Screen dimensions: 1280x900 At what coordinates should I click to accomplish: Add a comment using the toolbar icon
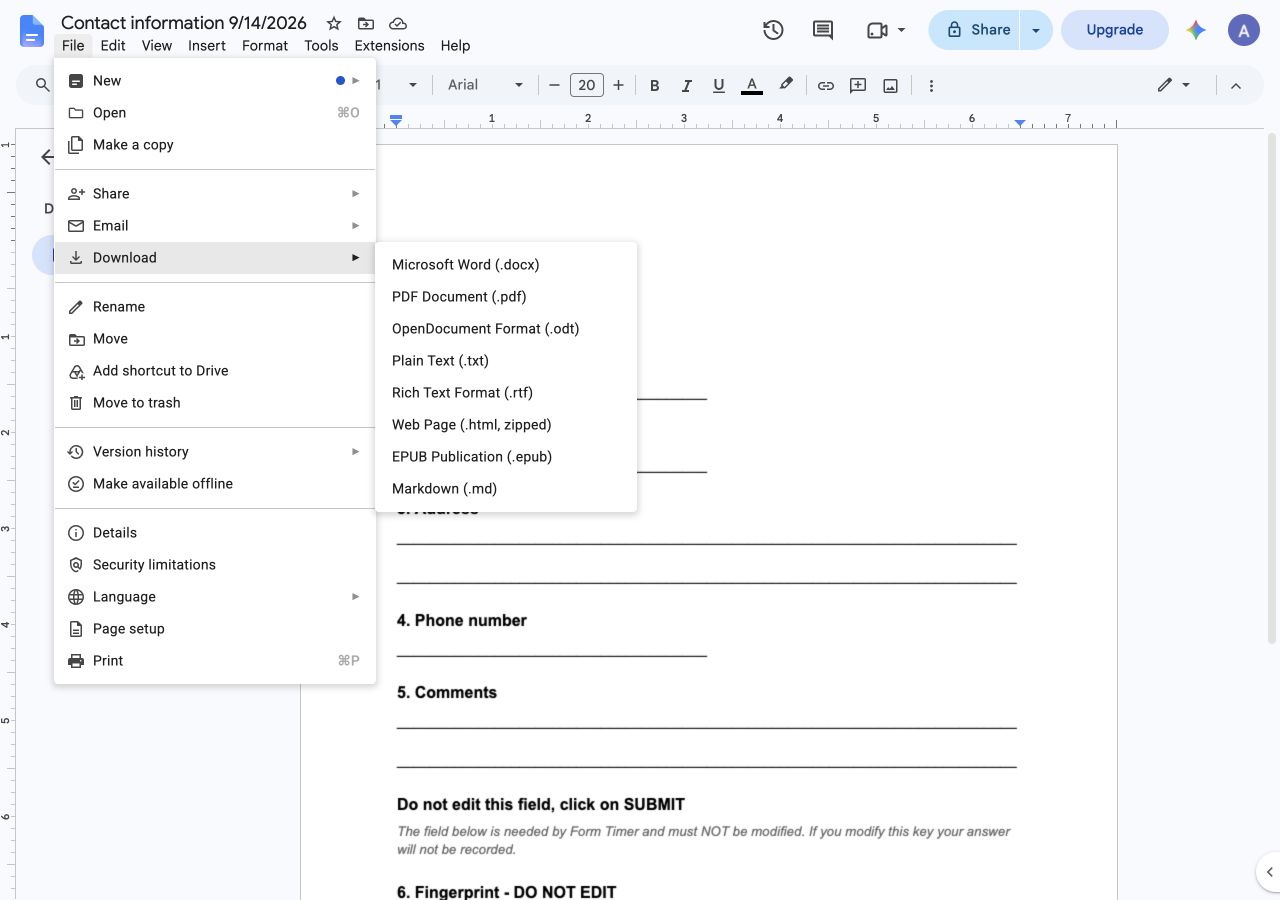click(858, 86)
